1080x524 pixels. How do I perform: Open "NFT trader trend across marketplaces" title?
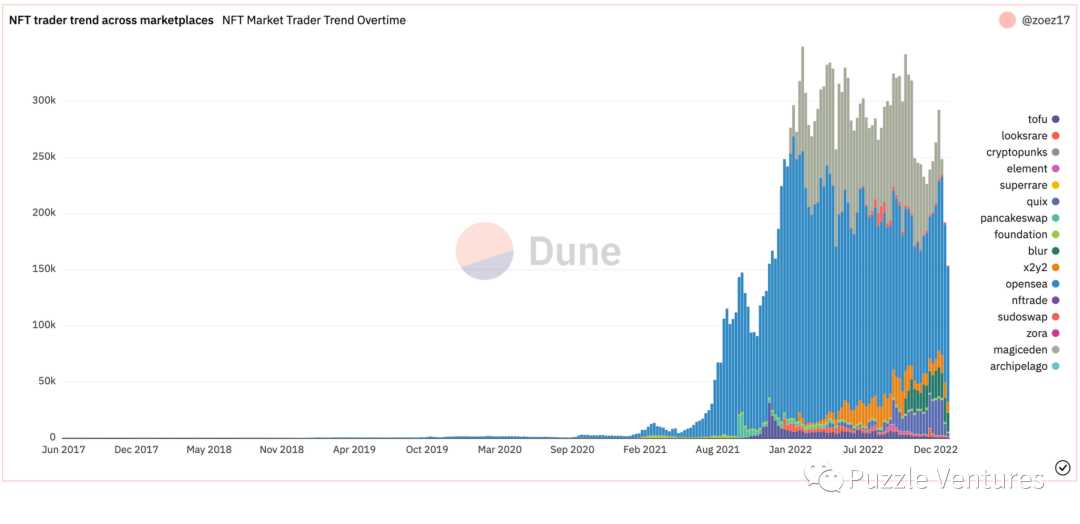click(x=111, y=20)
